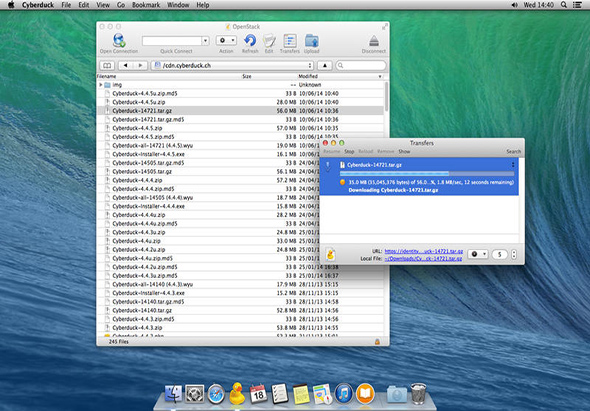Launch Cyberduck from the dock duck icon
The image size is (590, 411).
point(237,394)
